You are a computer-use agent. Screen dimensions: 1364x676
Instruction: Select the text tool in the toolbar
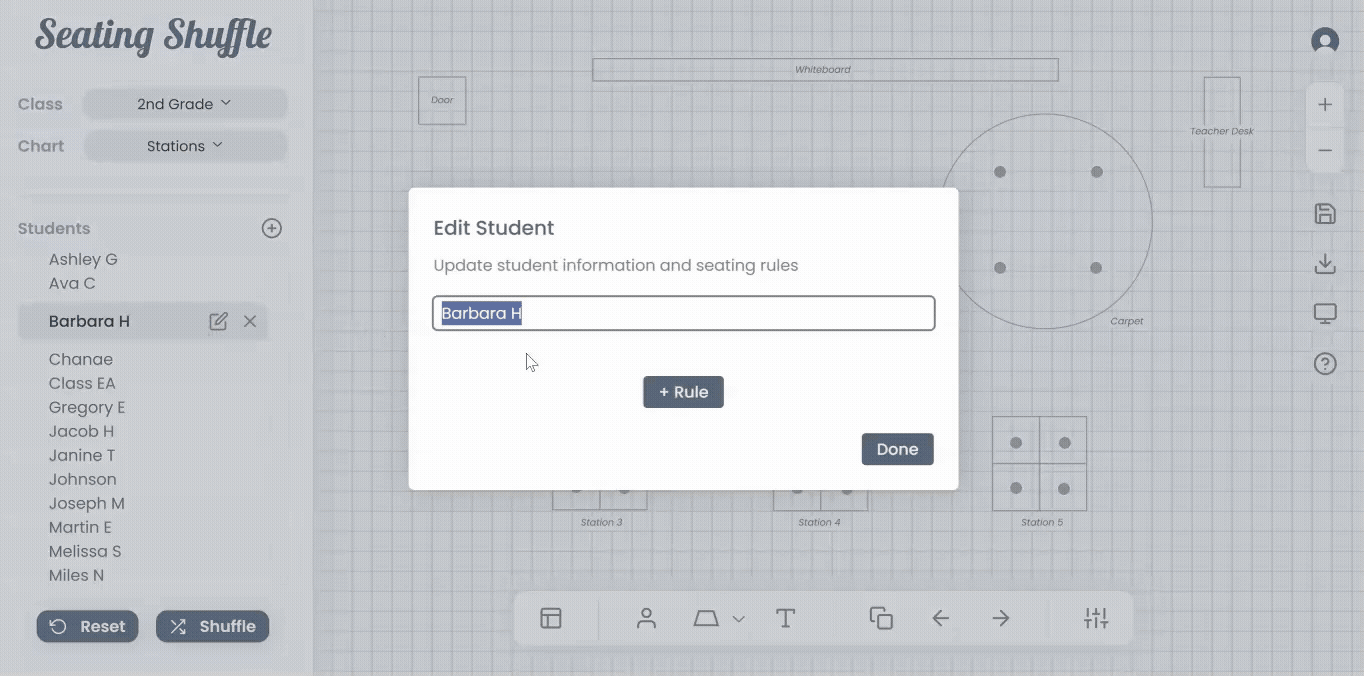(786, 618)
